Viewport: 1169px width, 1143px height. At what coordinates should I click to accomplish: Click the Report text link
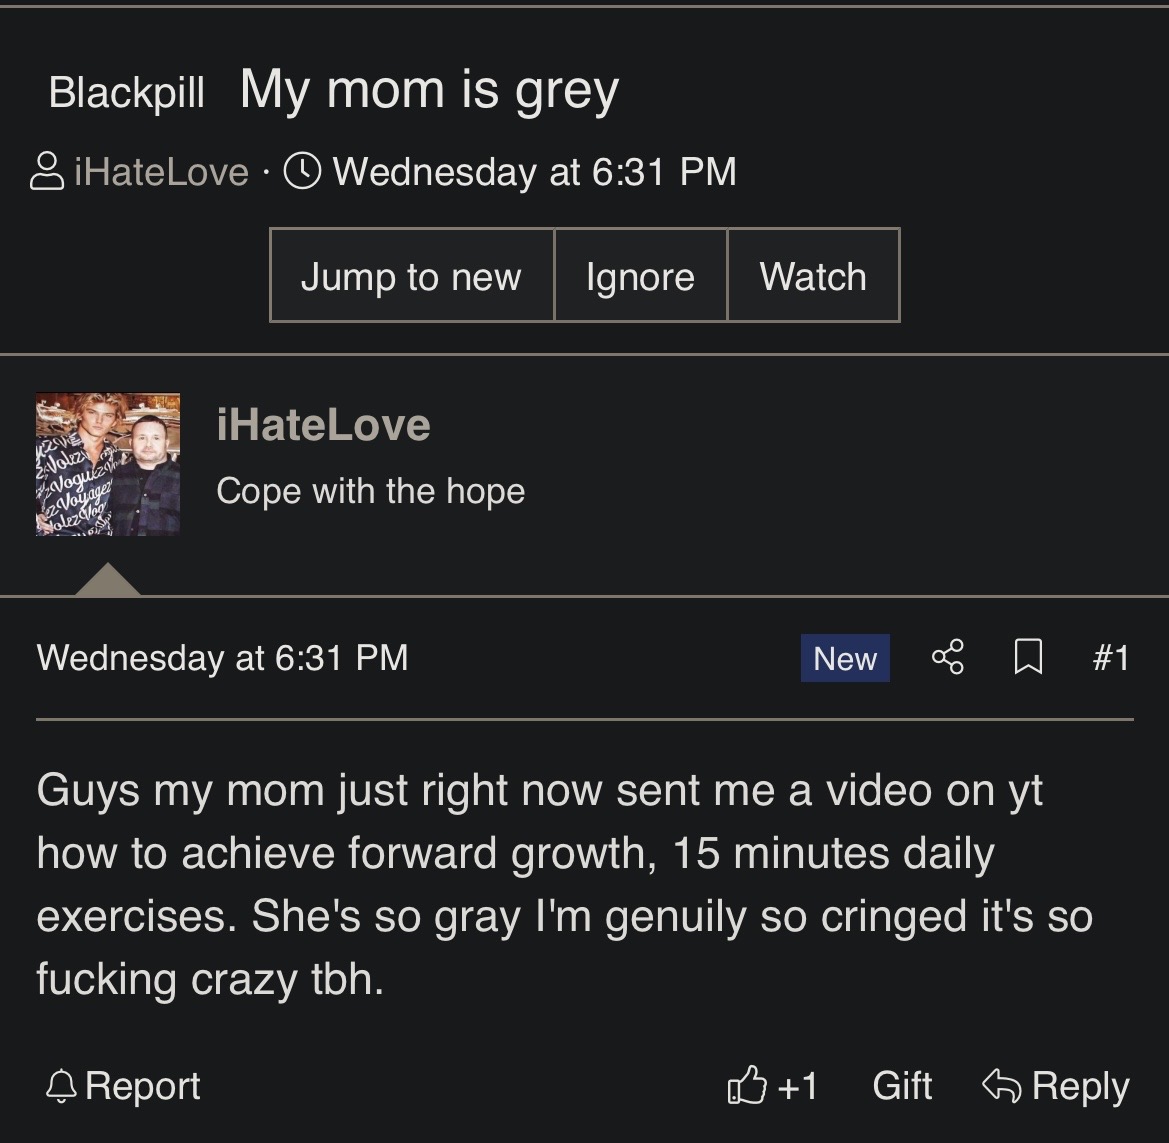click(143, 1086)
